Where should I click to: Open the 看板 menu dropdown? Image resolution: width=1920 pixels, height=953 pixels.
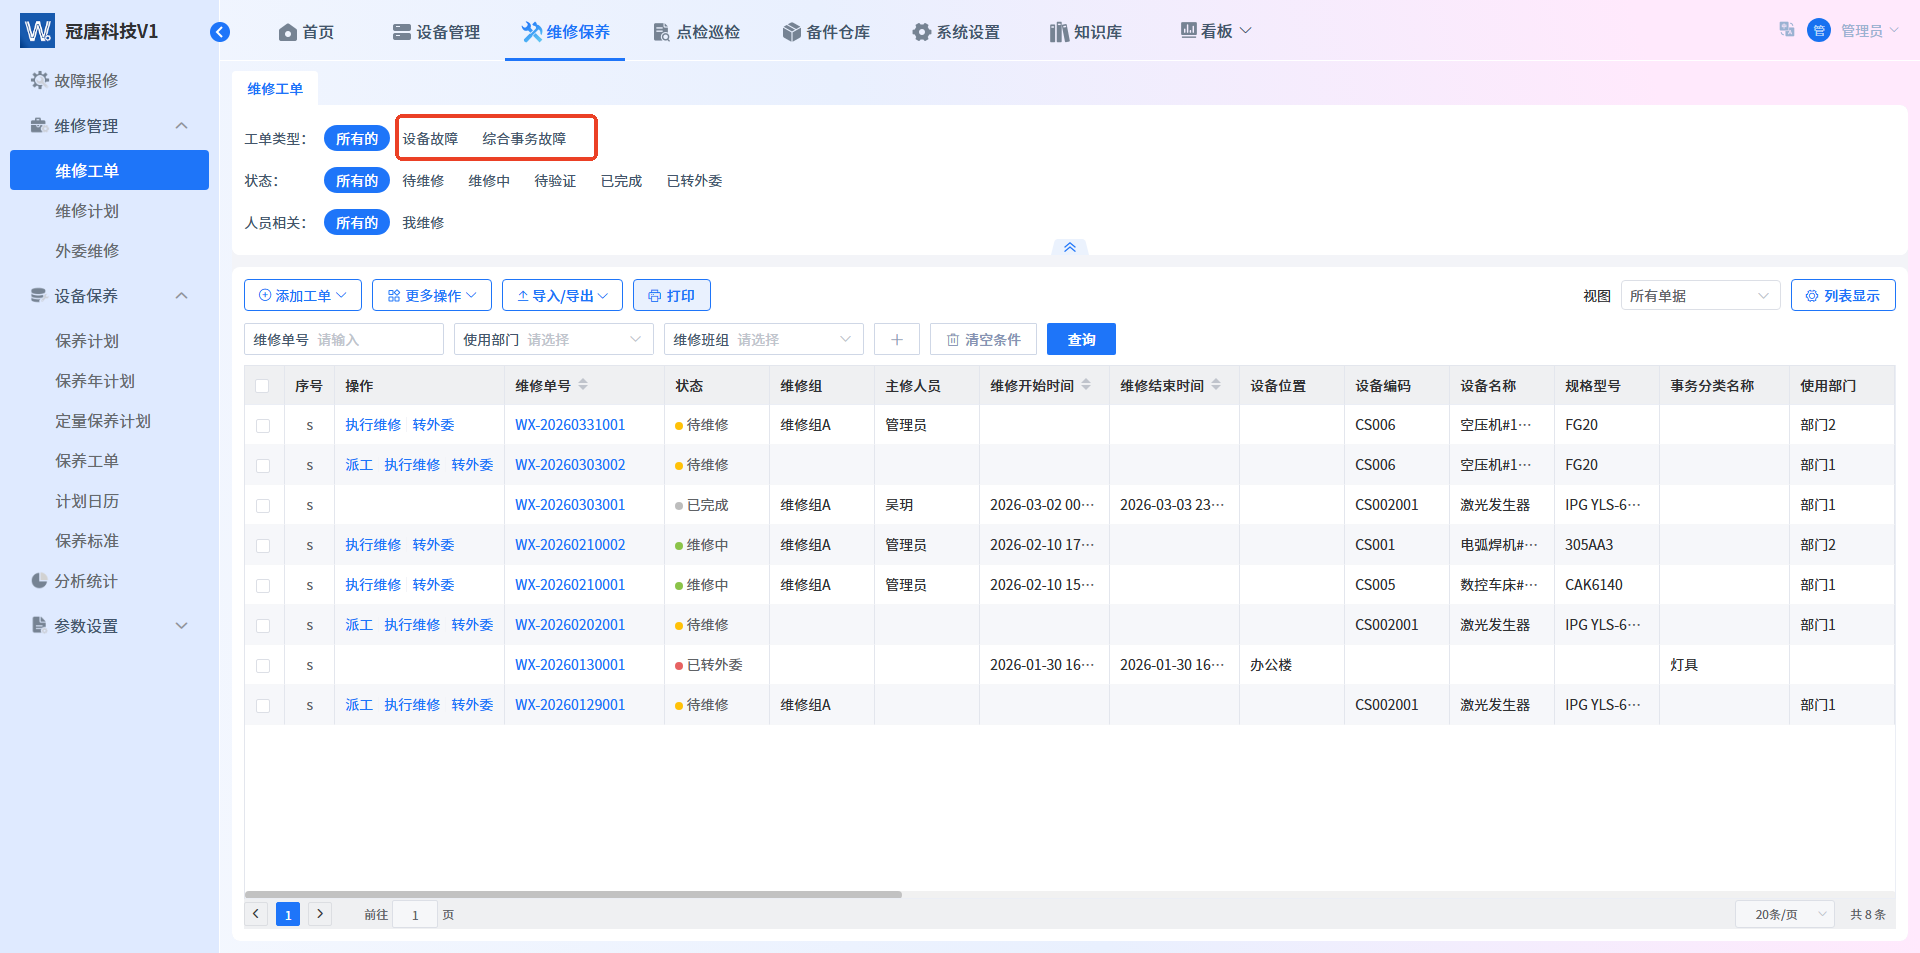1216,31
